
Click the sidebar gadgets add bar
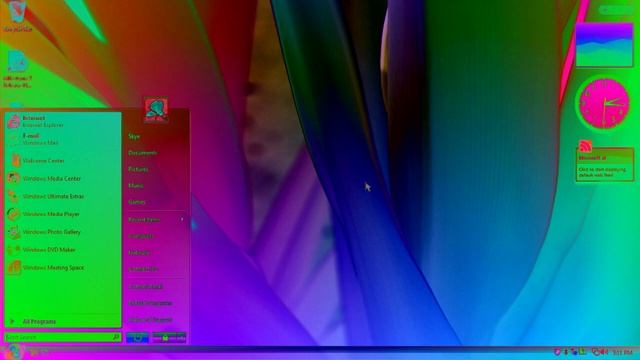[x=616, y=9]
